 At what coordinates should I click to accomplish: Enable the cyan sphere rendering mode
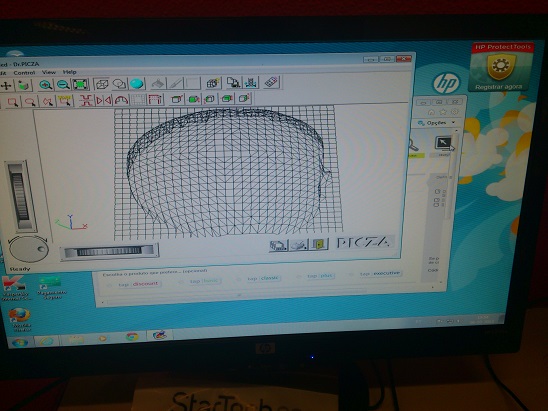136,83
